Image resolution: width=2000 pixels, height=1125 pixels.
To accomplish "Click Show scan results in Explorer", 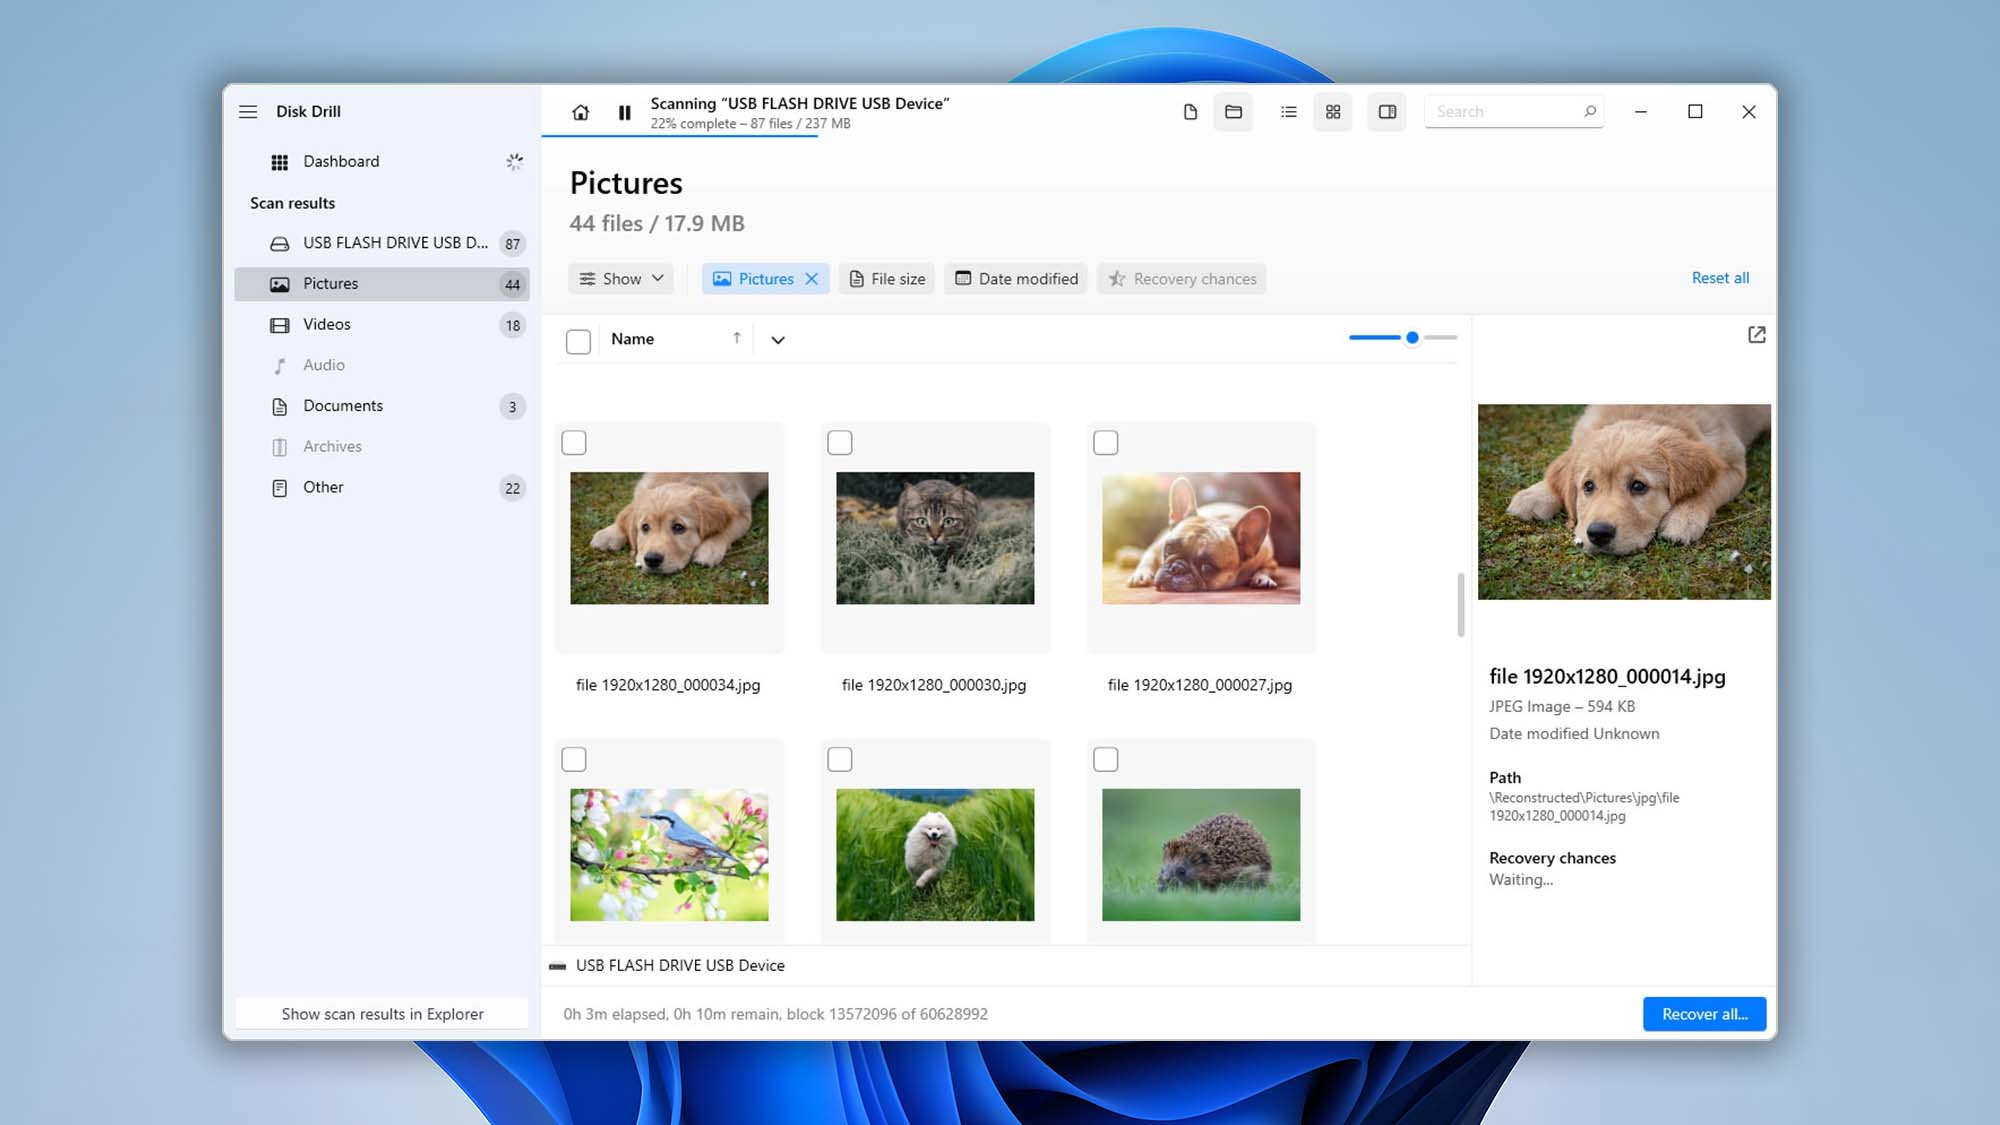I will (x=382, y=1014).
